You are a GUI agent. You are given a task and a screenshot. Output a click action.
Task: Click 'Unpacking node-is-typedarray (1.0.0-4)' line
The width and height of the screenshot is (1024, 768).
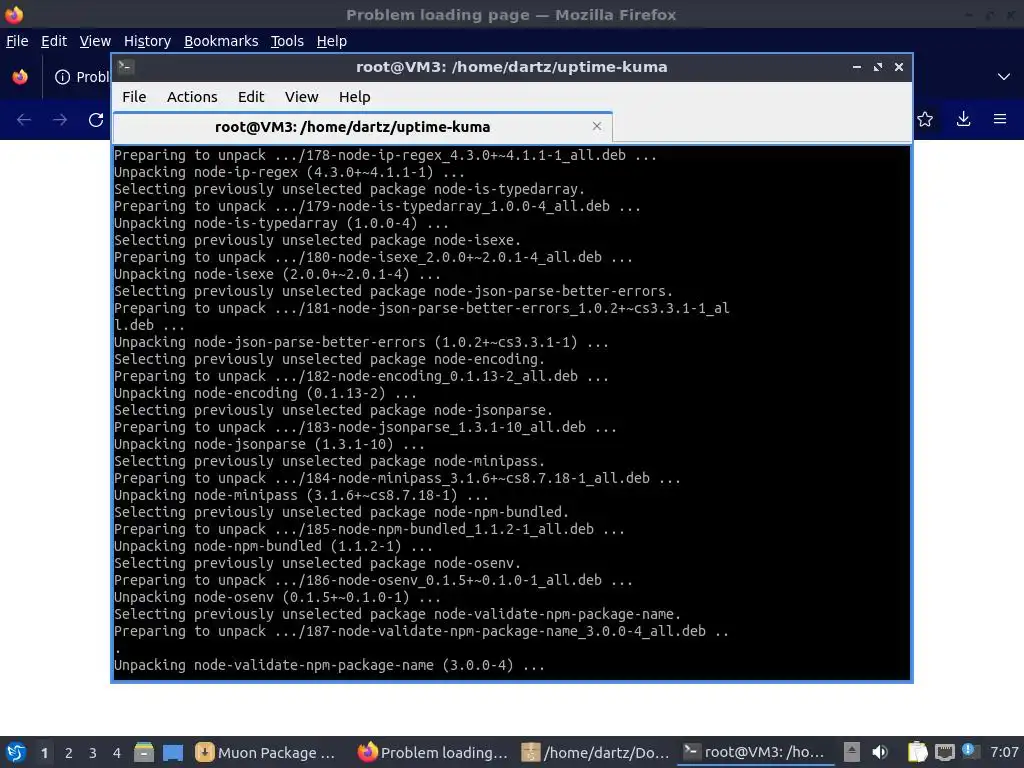tap(281, 223)
